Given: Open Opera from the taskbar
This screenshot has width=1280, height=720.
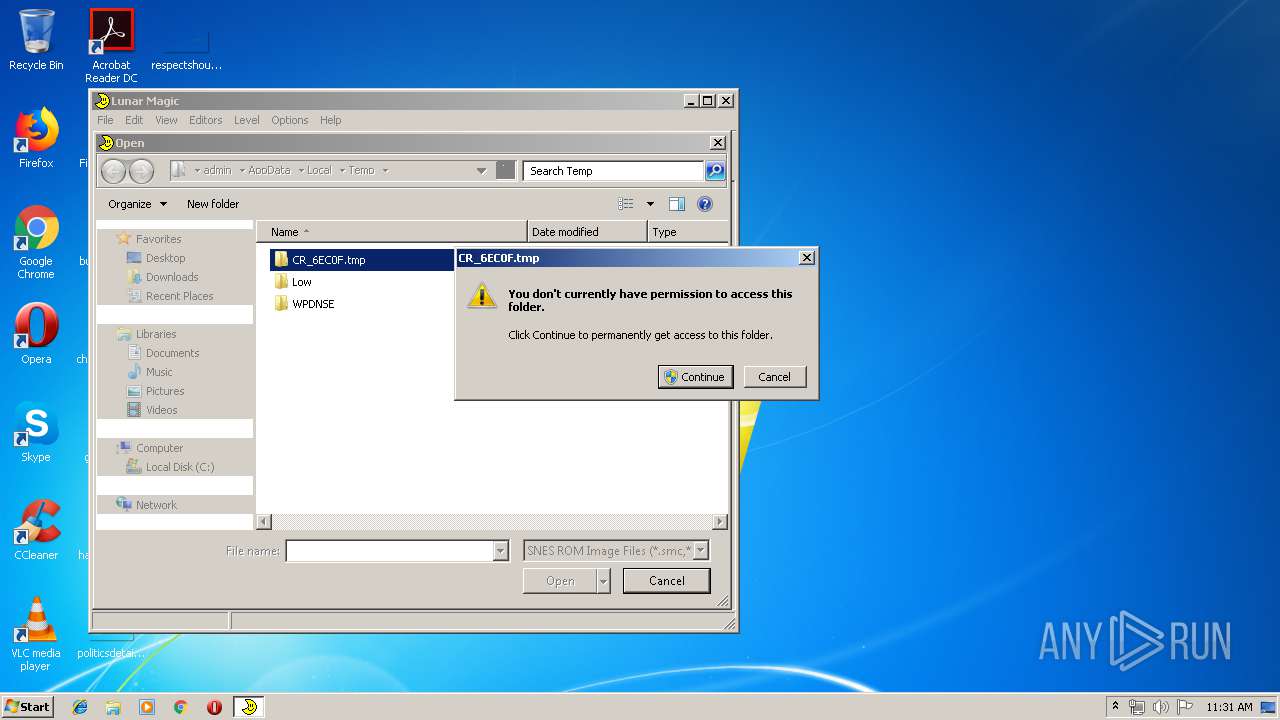Looking at the screenshot, I should tap(214, 707).
